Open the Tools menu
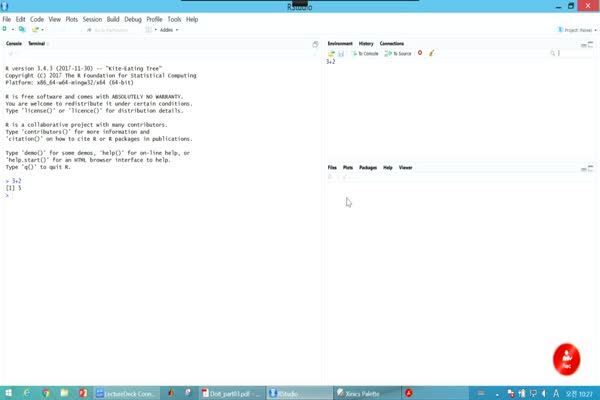The image size is (600, 400). [x=174, y=19]
